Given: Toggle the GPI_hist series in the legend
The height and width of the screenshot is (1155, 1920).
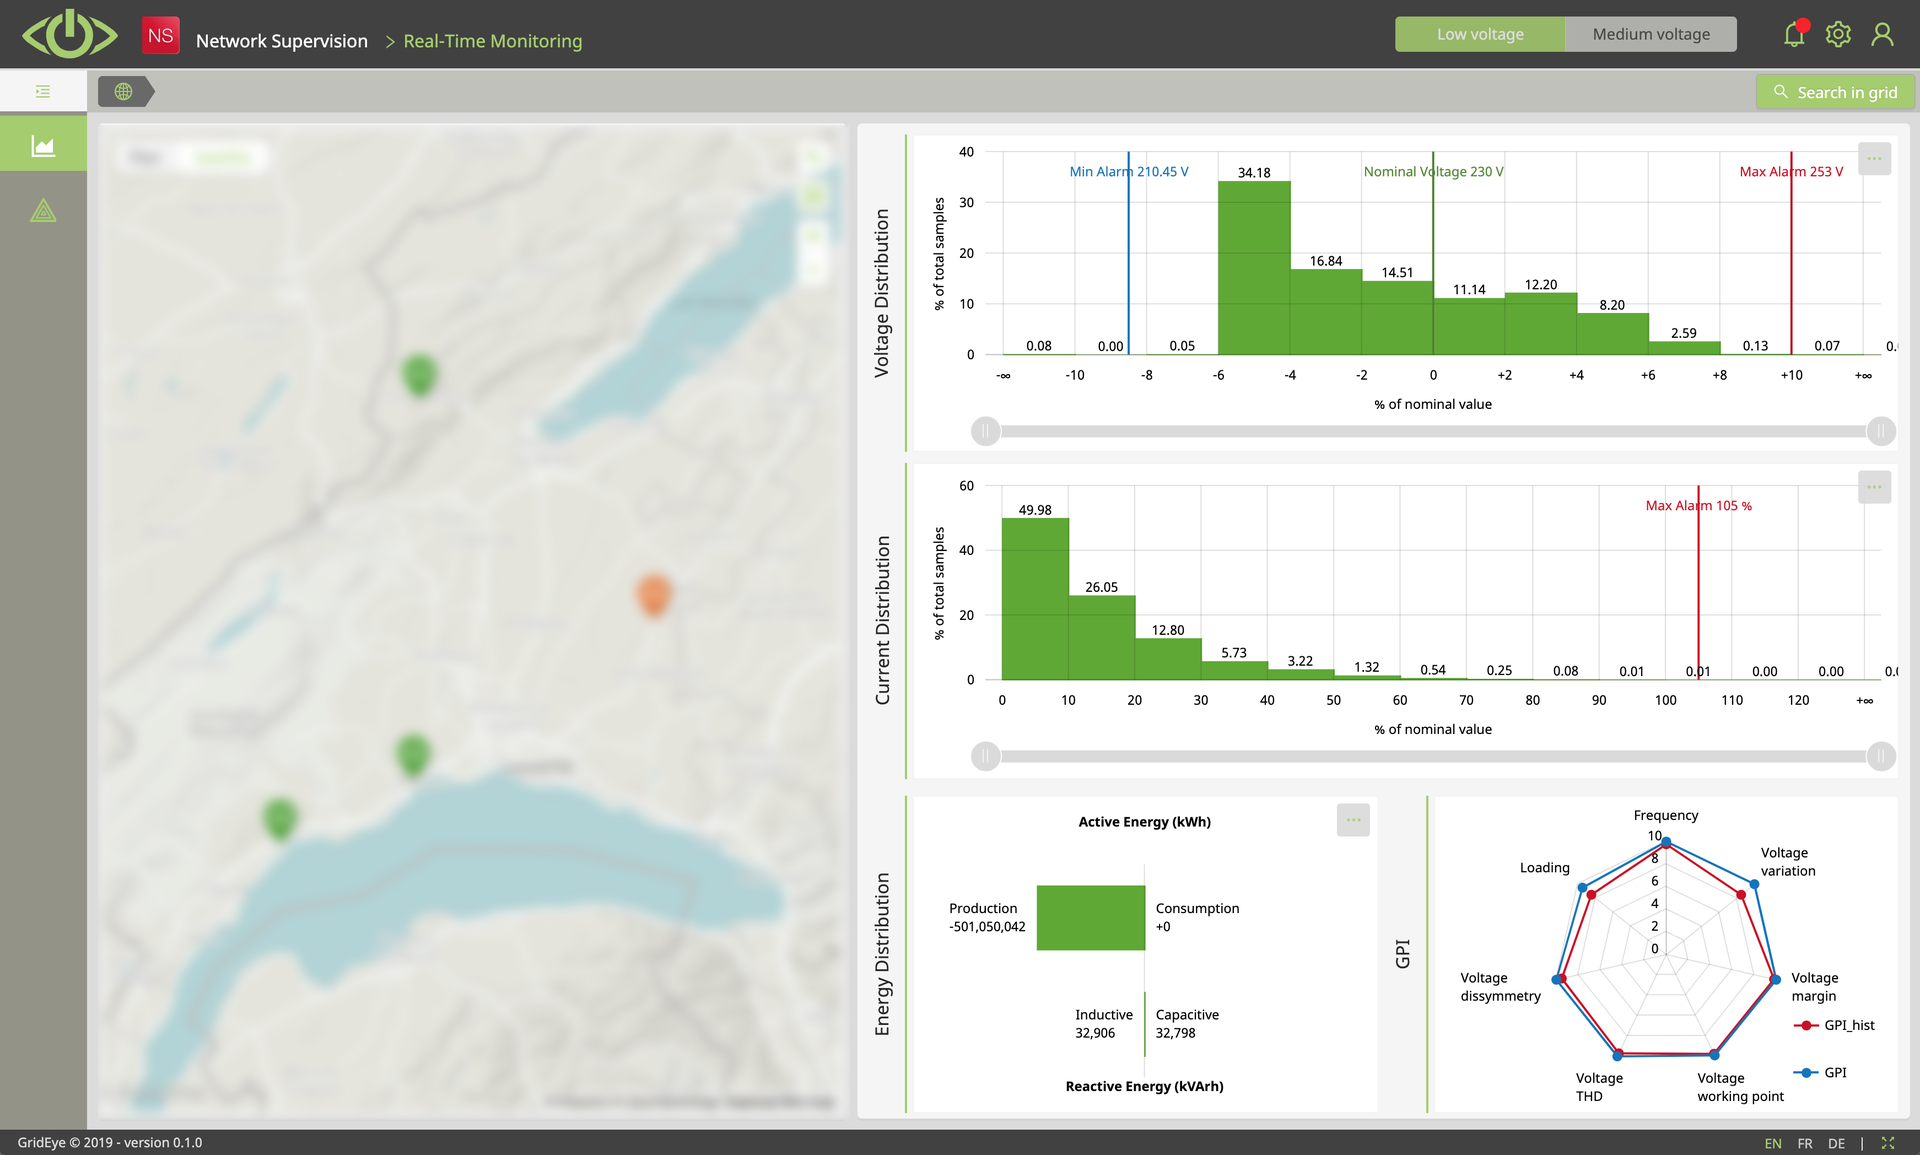Looking at the screenshot, I should [x=1835, y=1025].
